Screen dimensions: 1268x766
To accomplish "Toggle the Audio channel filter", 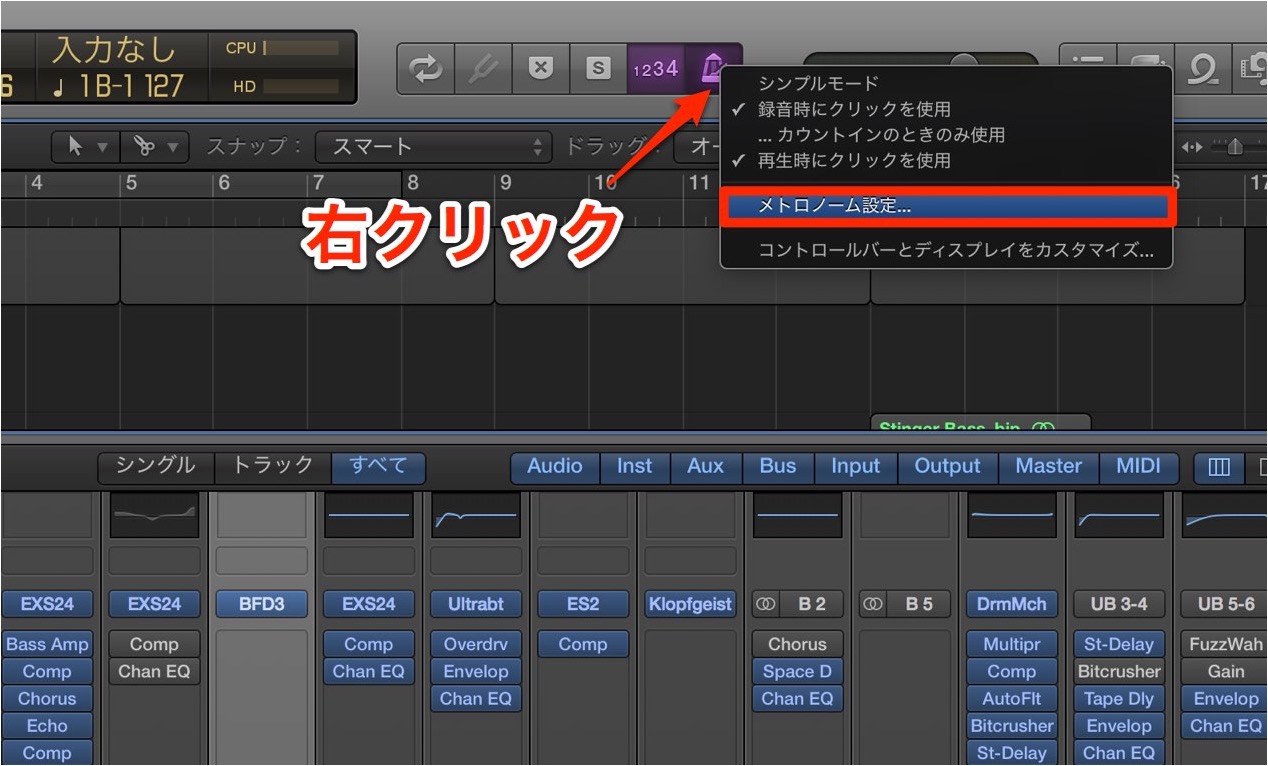I will (x=555, y=466).
